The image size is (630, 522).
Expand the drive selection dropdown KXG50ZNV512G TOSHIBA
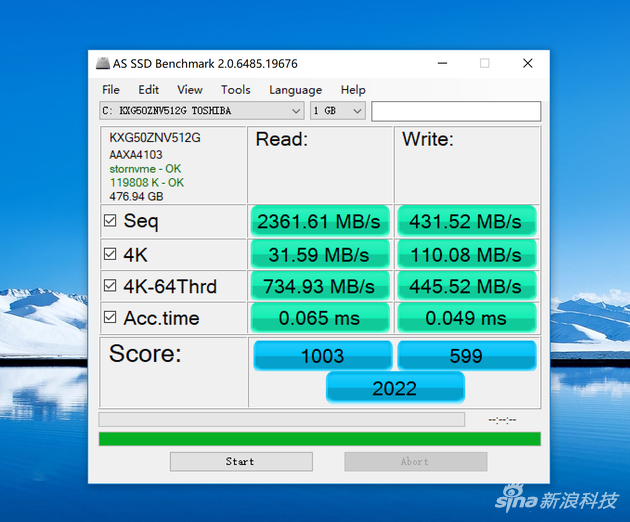point(202,111)
